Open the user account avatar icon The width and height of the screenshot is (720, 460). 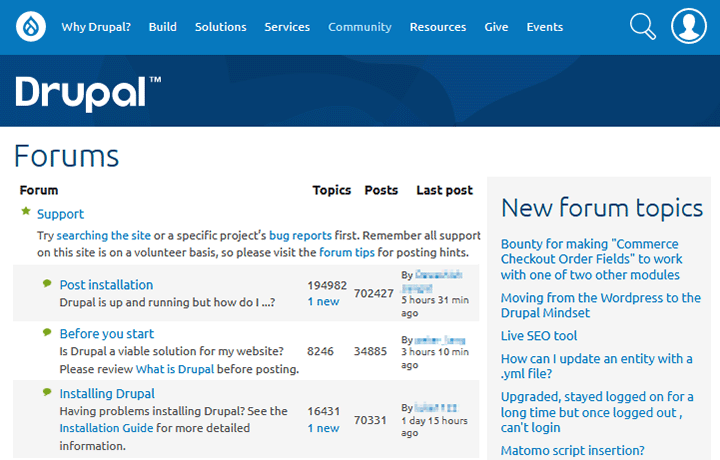tap(689, 27)
